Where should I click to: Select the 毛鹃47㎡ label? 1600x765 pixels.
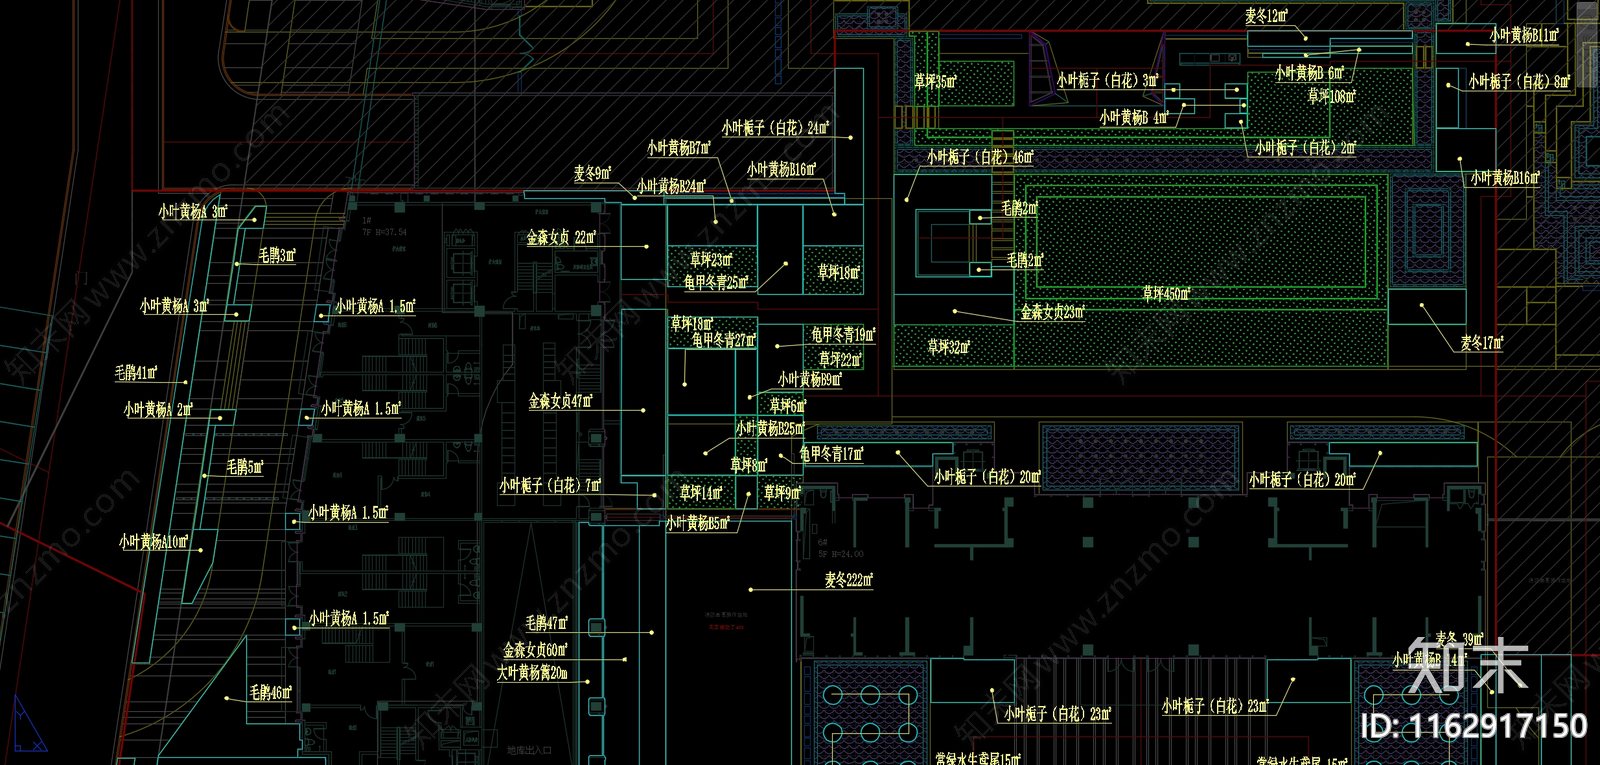(547, 624)
